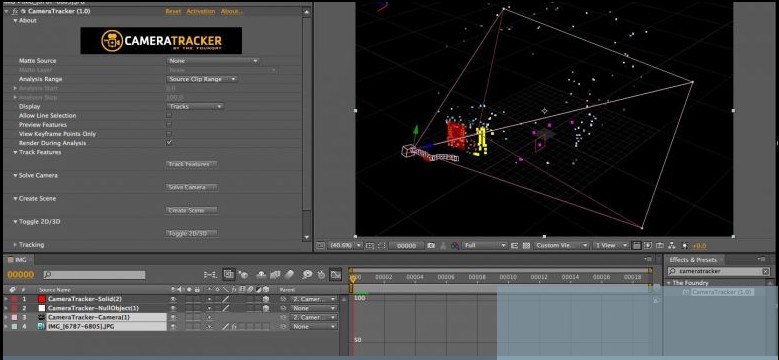Screen dimensions: 779x360
Task: Click the Solve Camera button
Action: pyautogui.click(x=191, y=187)
